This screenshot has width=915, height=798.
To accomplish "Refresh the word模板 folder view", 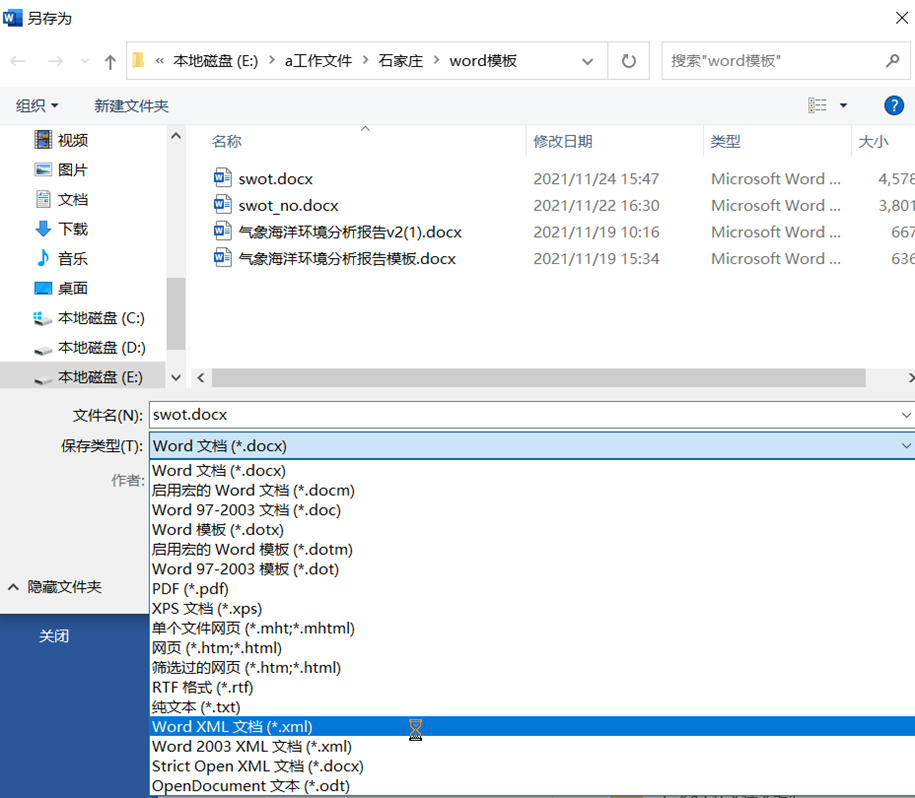I will (628, 61).
